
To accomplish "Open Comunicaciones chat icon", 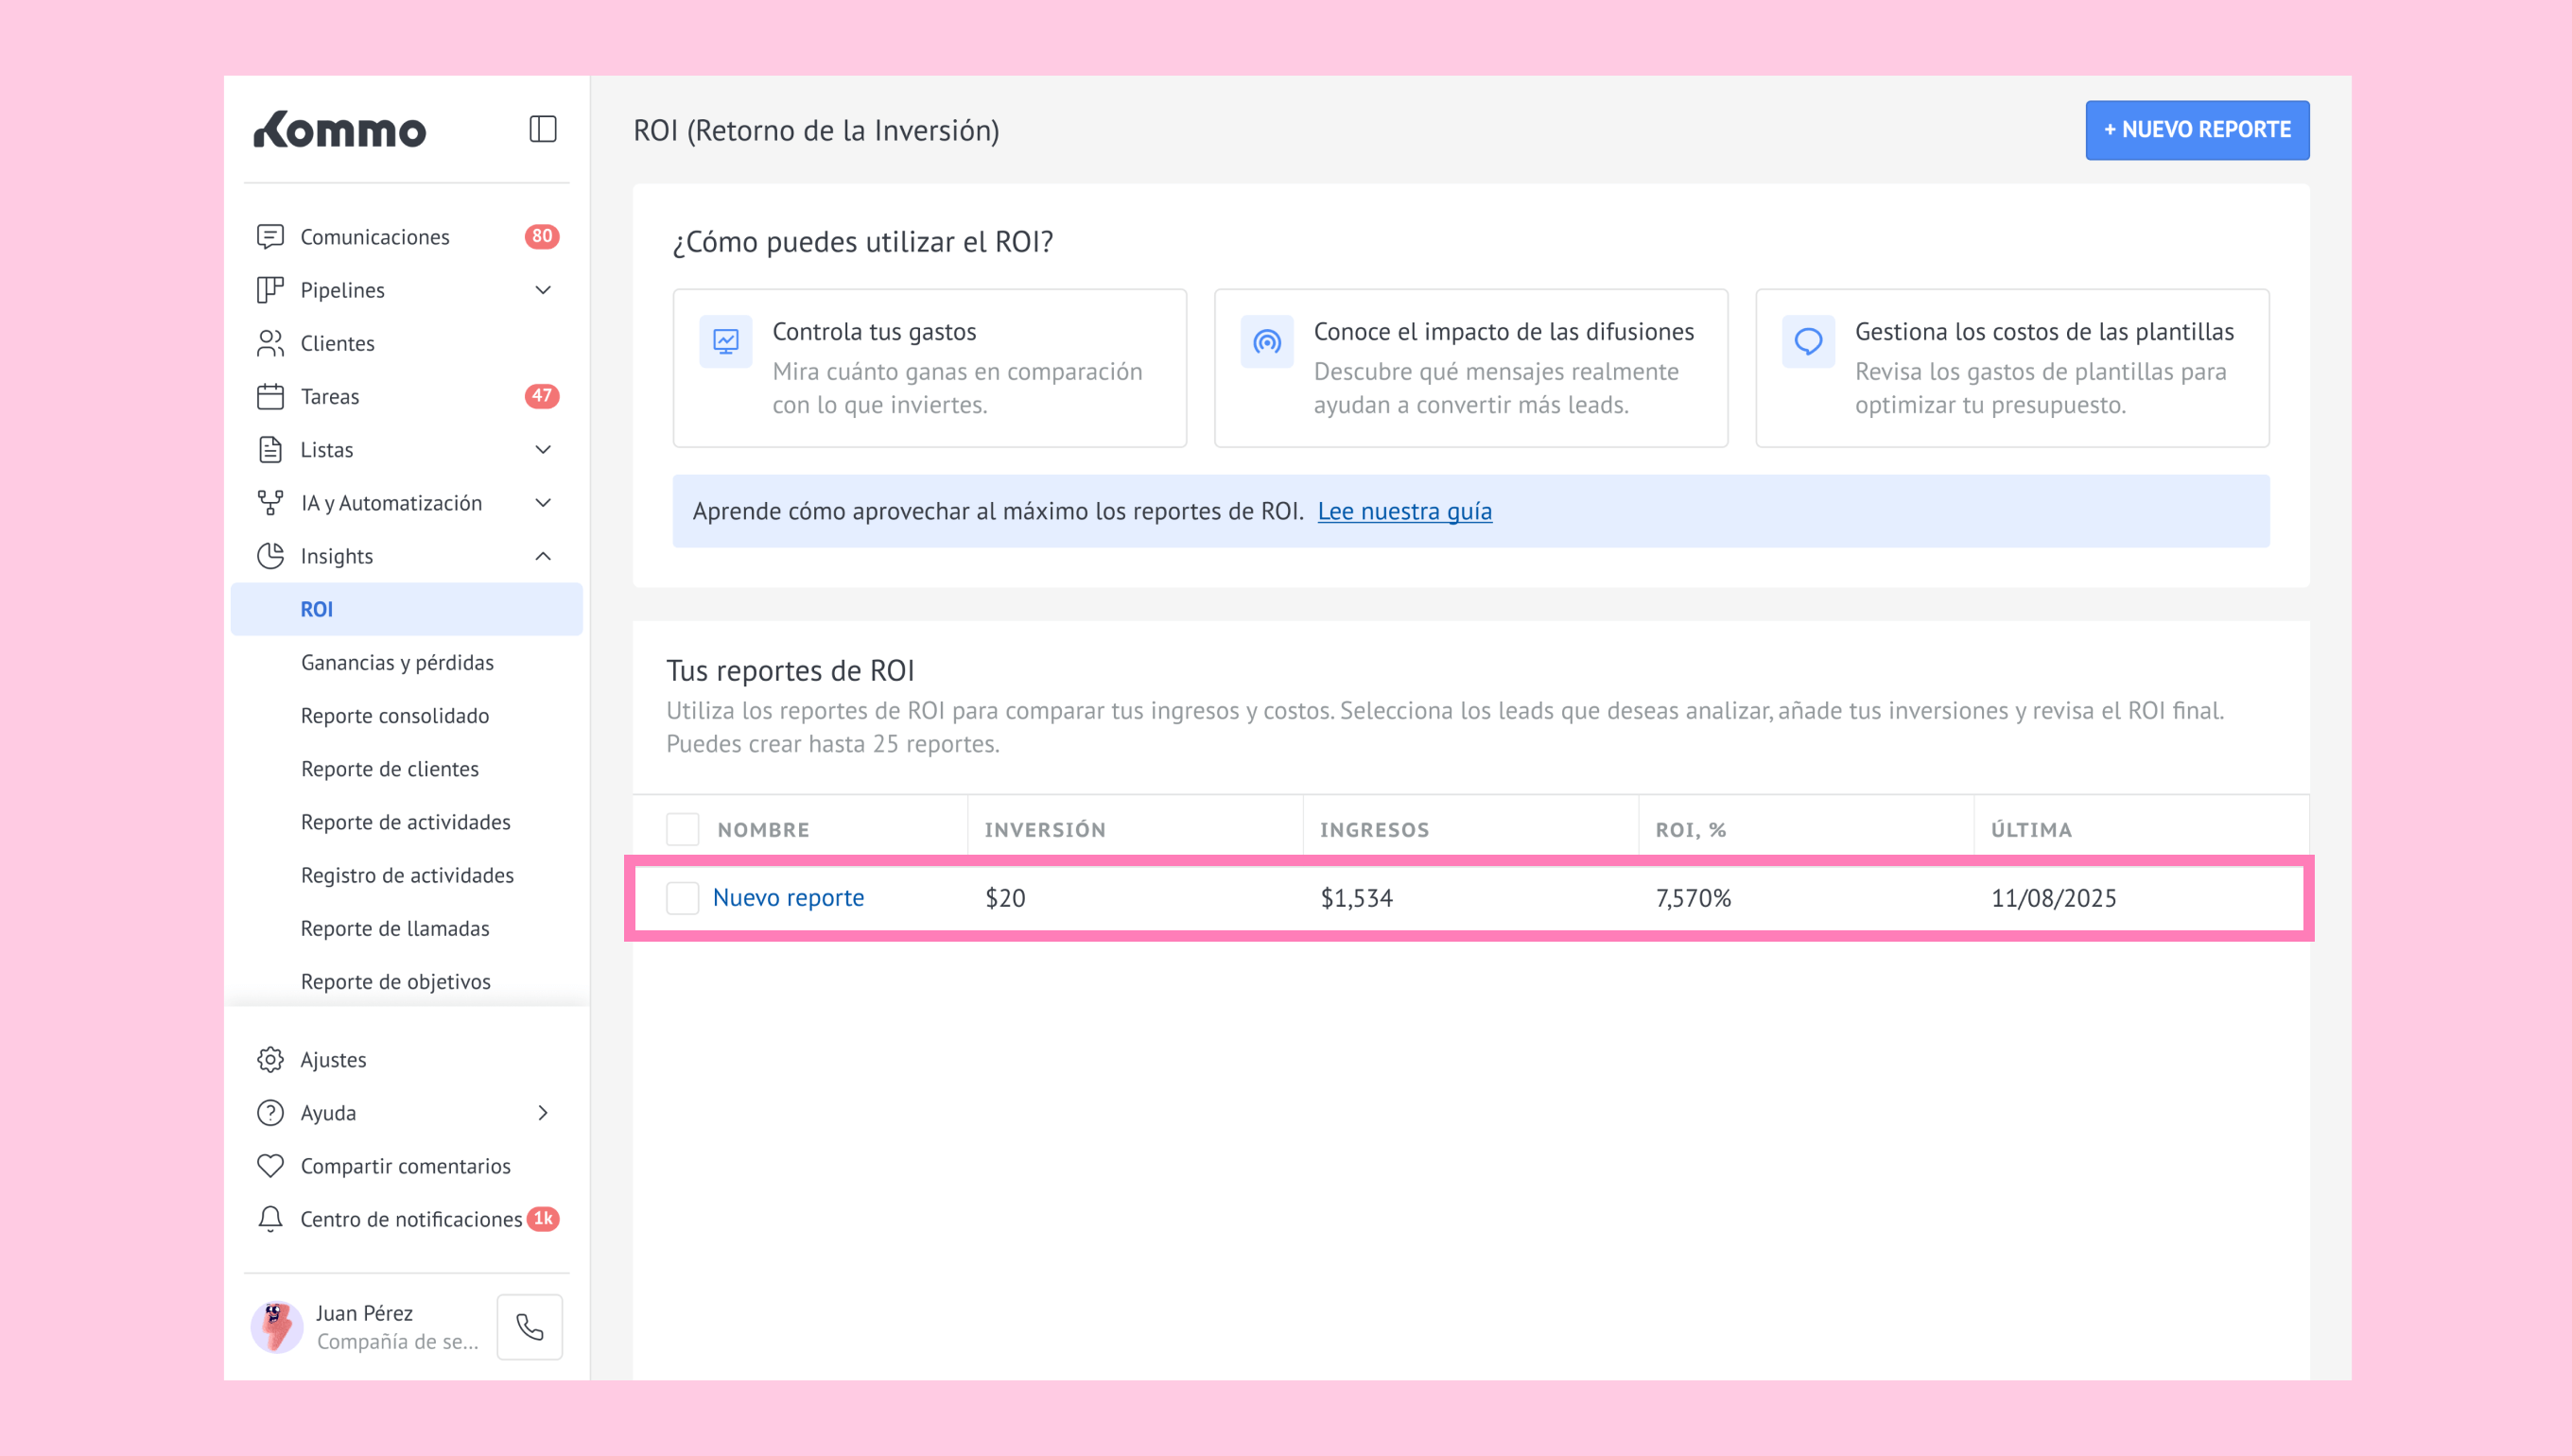I will point(270,237).
